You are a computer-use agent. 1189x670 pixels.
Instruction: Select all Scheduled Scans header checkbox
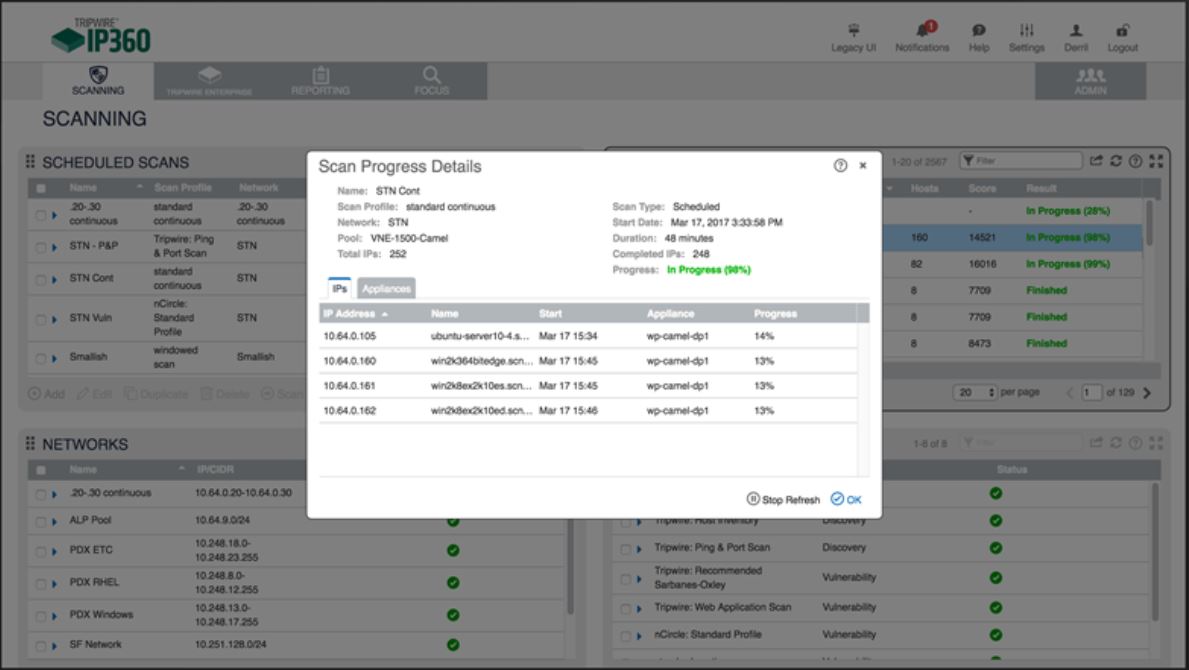(41, 188)
